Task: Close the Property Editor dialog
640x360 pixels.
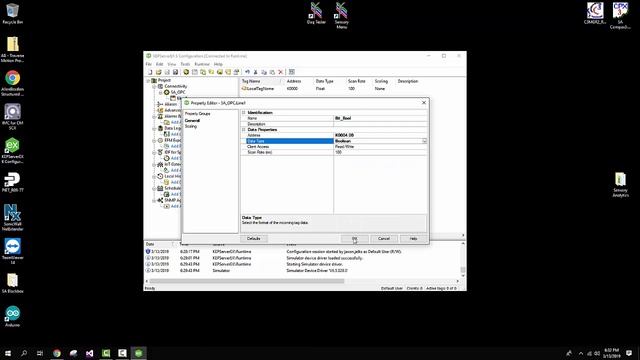Action: click(x=424, y=103)
